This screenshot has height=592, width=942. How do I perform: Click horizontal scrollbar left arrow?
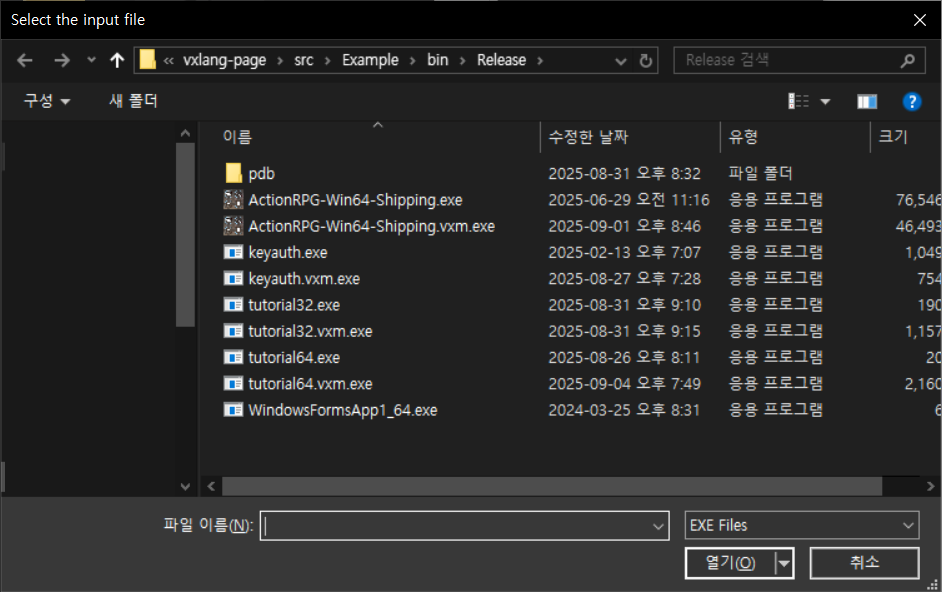click(211, 486)
